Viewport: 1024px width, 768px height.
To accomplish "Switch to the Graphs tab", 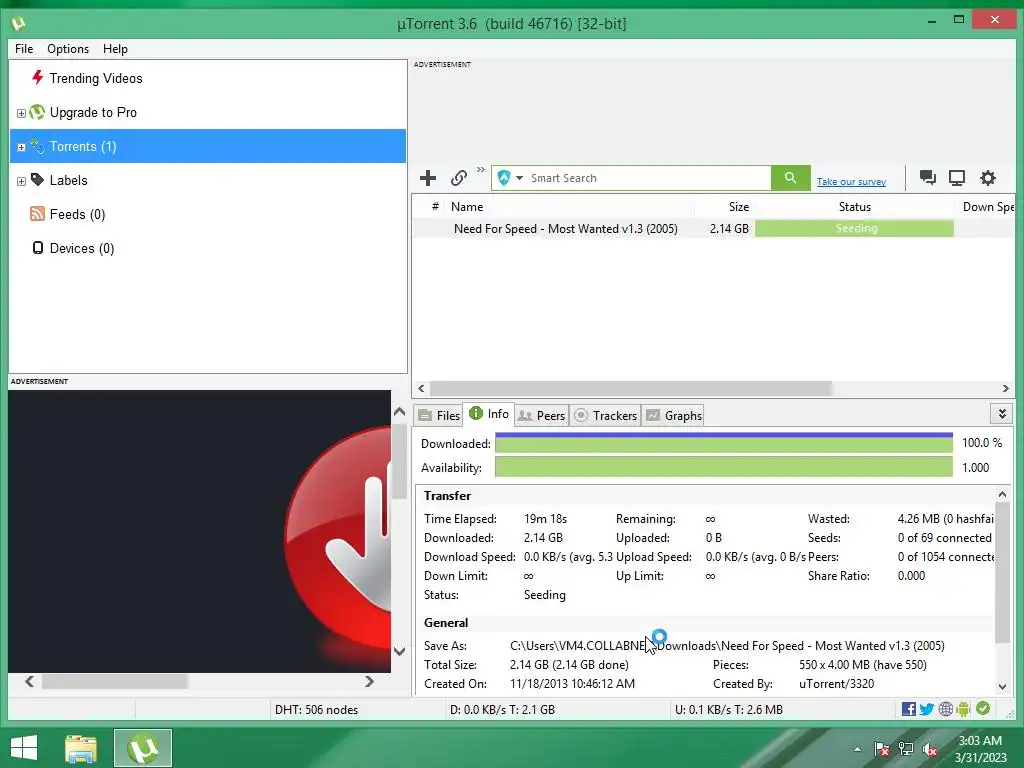I will (674, 415).
